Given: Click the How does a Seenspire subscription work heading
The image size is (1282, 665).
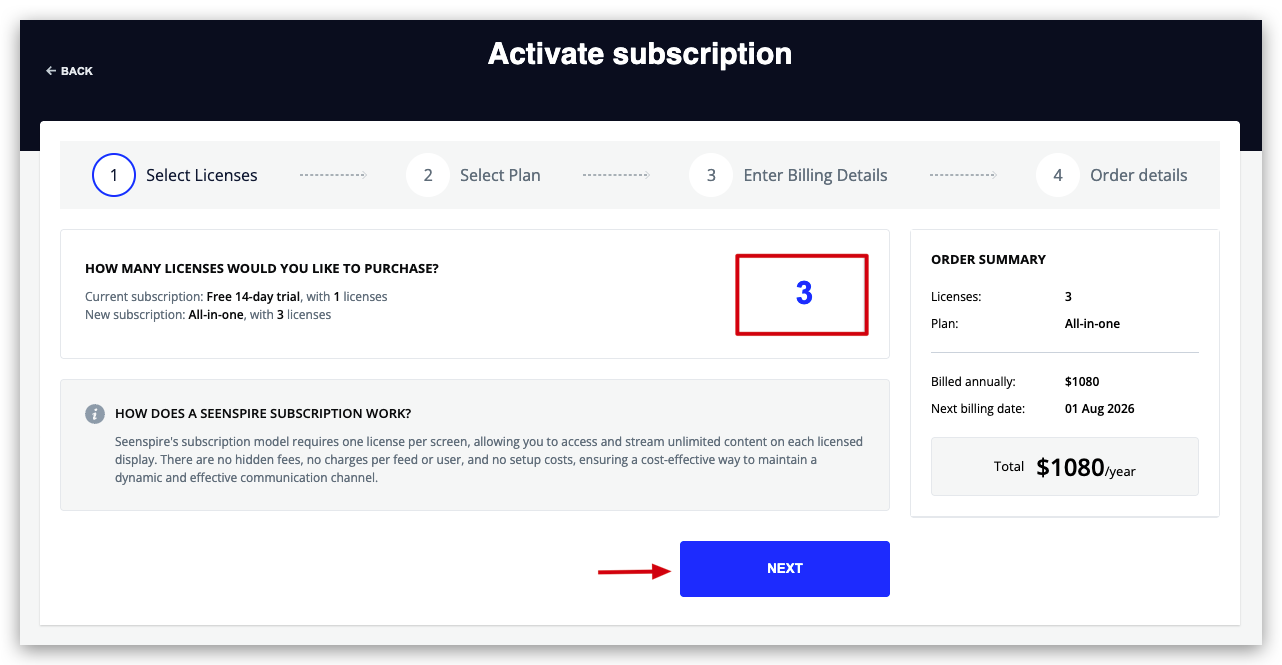Looking at the screenshot, I should [263, 413].
